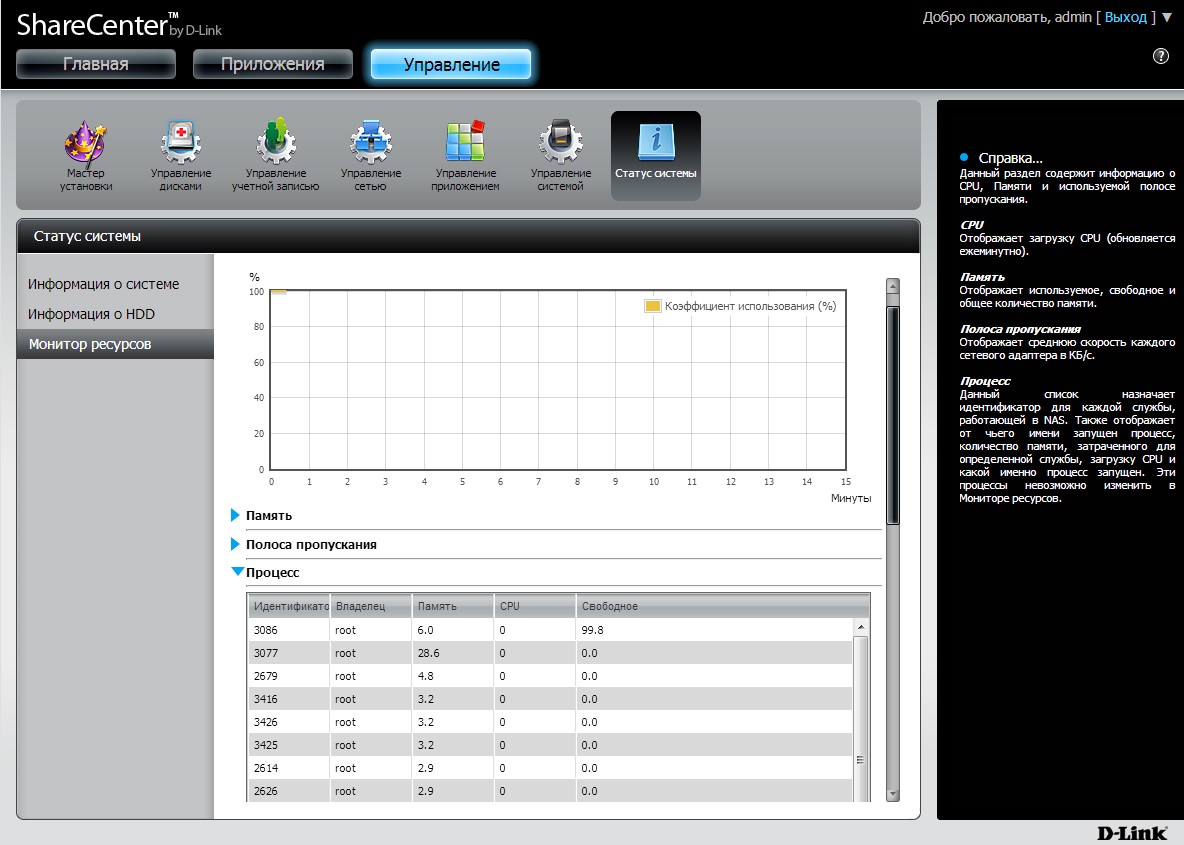1184x845 pixels.
Task: Select the Статус системы icon
Action: [655, 155]
